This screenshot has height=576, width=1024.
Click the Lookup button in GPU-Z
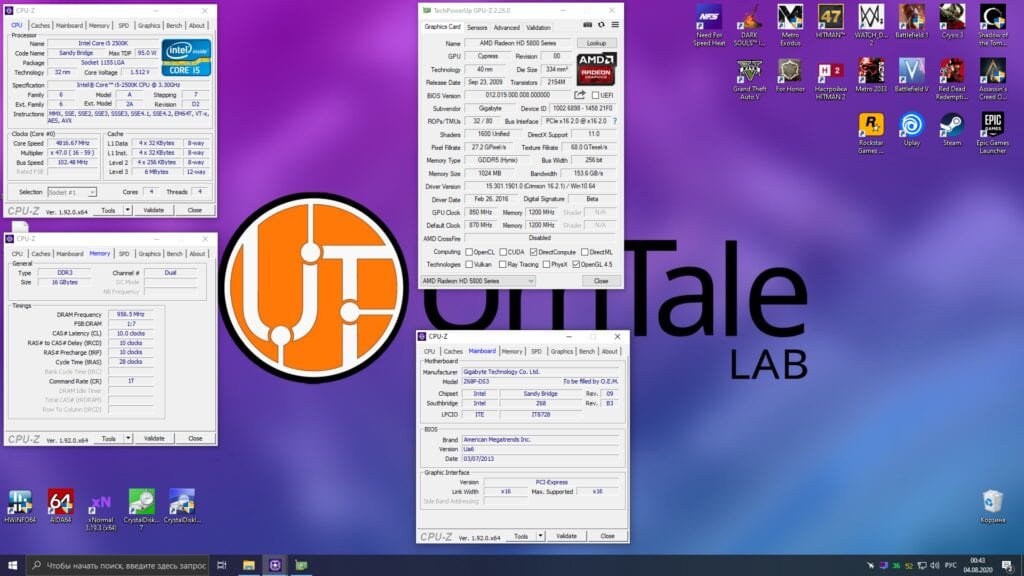(x=596, y=43)
